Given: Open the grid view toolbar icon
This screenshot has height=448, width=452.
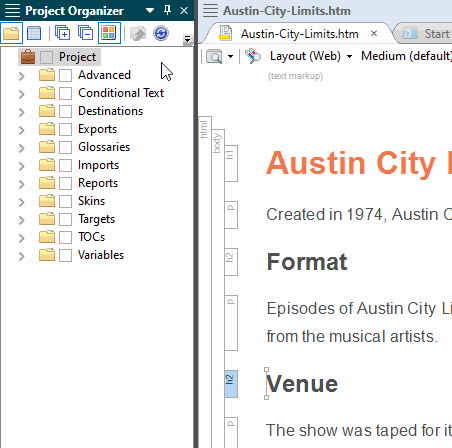Looking at the screenshot, I should coord(34,33).
